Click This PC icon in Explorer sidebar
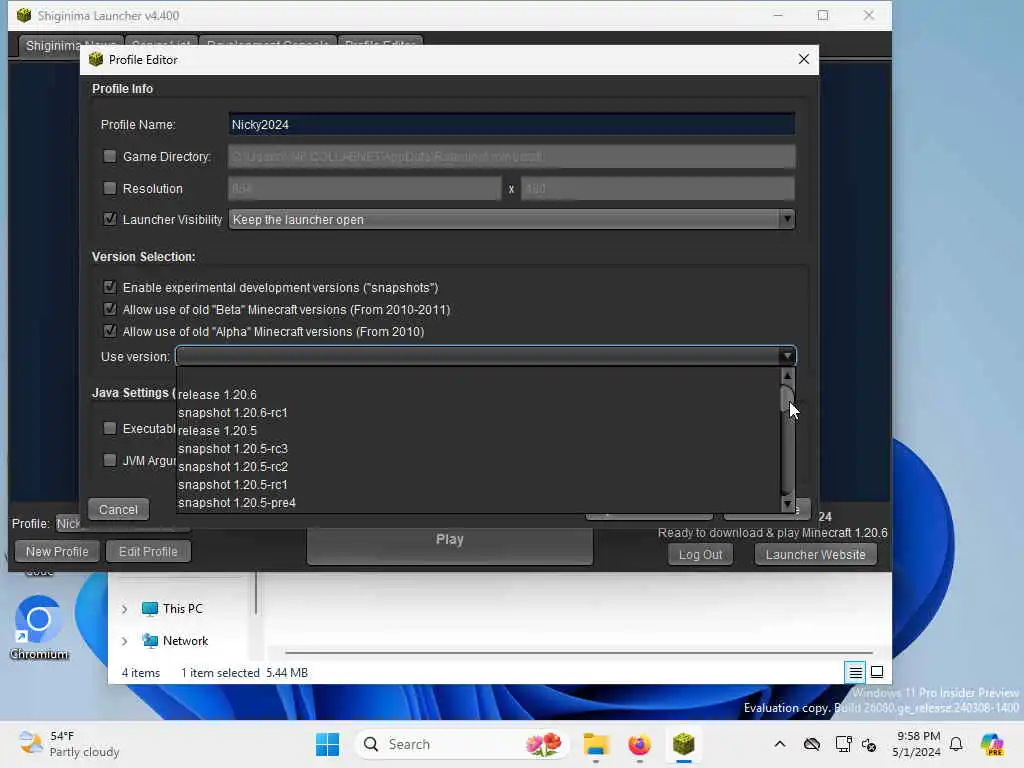Viewport: 1024px width, 768px height. tap(150, 609)
